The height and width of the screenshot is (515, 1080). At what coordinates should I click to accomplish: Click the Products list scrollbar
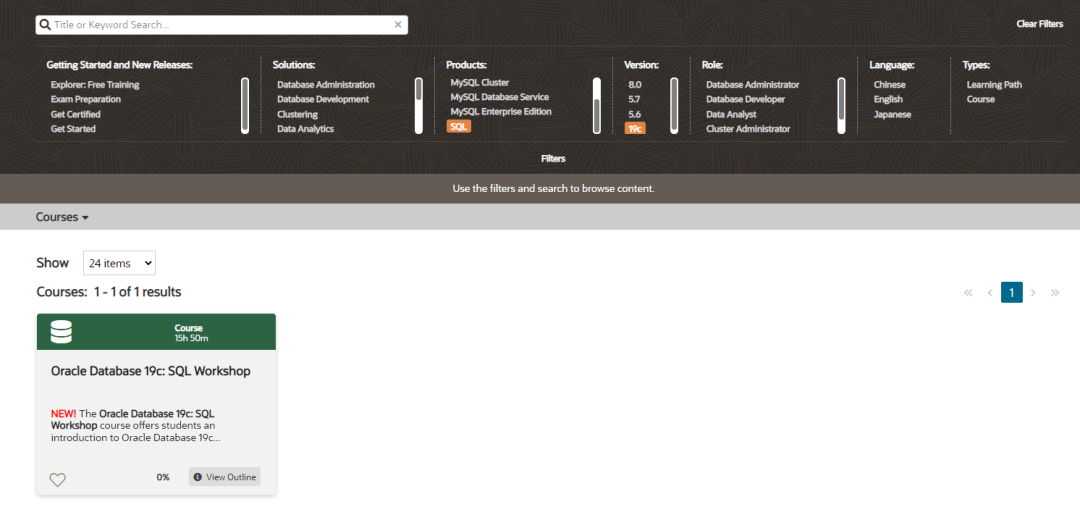pyautogui.click(x=596, y=105)
